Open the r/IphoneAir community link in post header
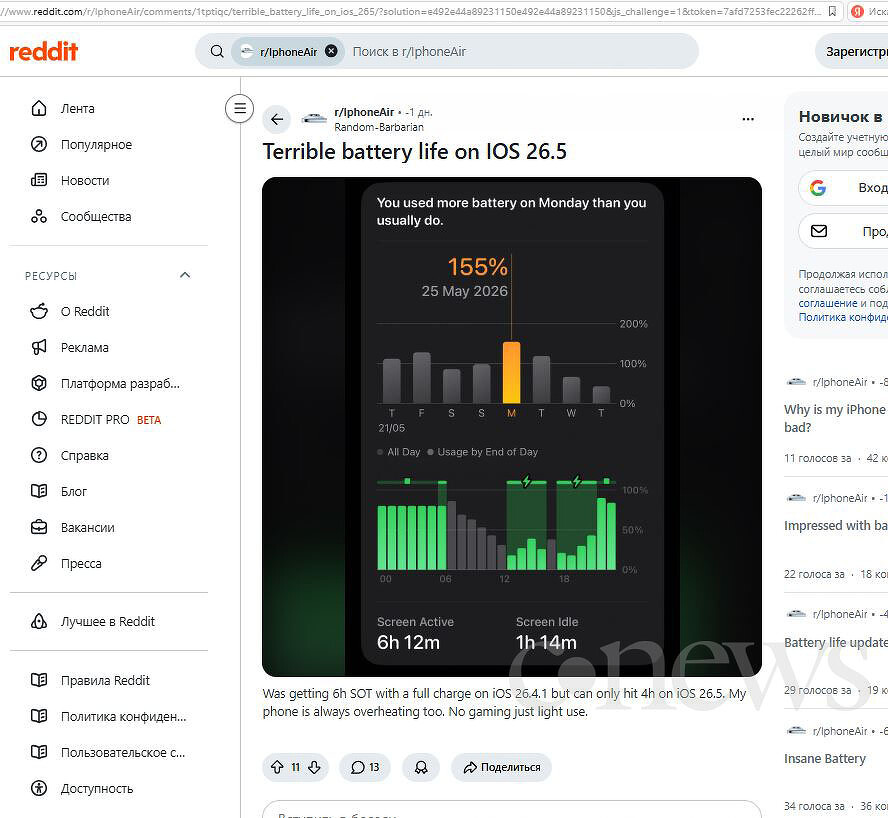The width and height of the screenshot is (888, 818). (x=364, y=112)
